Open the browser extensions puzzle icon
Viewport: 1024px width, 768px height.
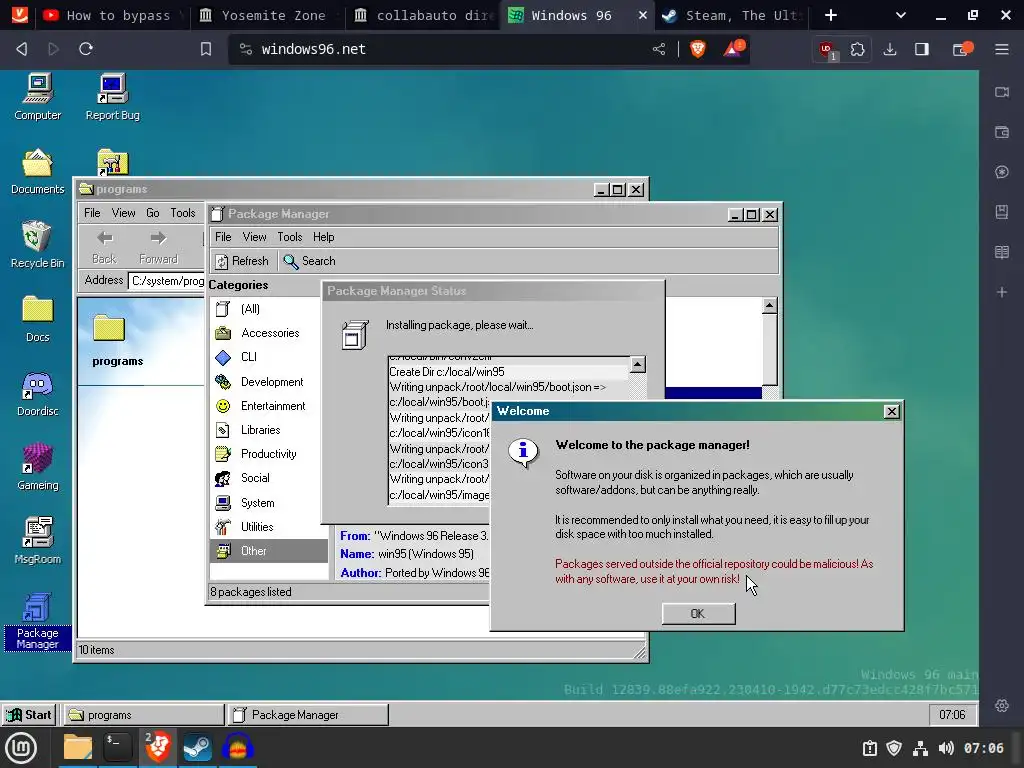click(857, 49)
